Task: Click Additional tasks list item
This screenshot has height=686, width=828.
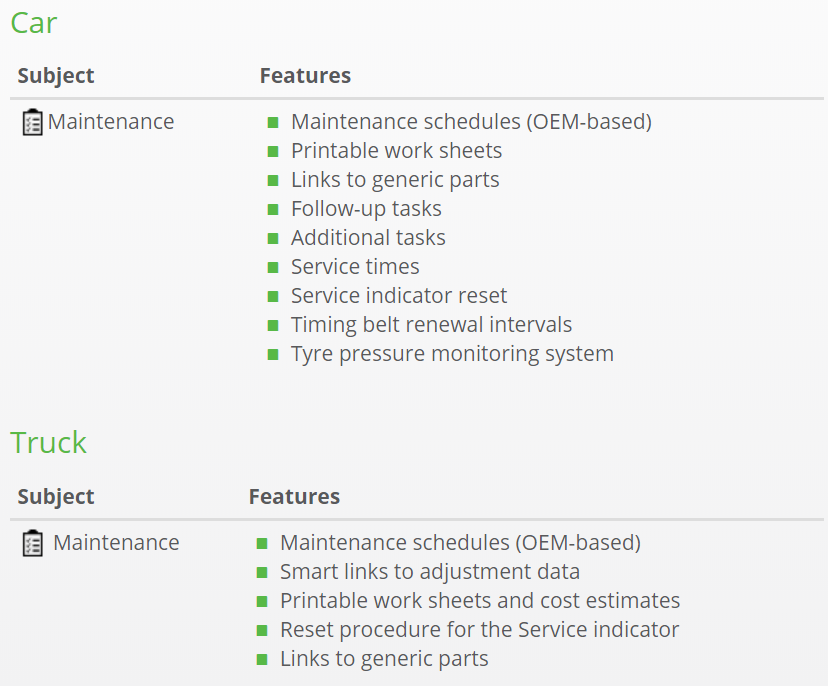Action: point(369,238)
